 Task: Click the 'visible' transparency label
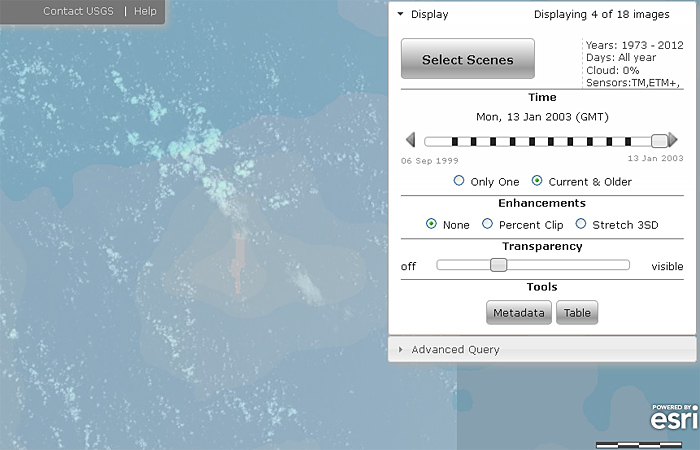[x=667, y=267]
